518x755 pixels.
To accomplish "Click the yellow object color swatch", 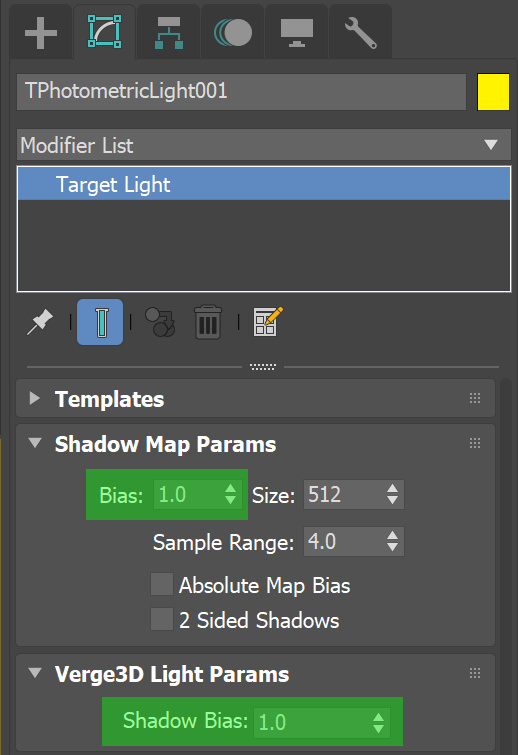I will pyautogui.click(x=493, y=92).
